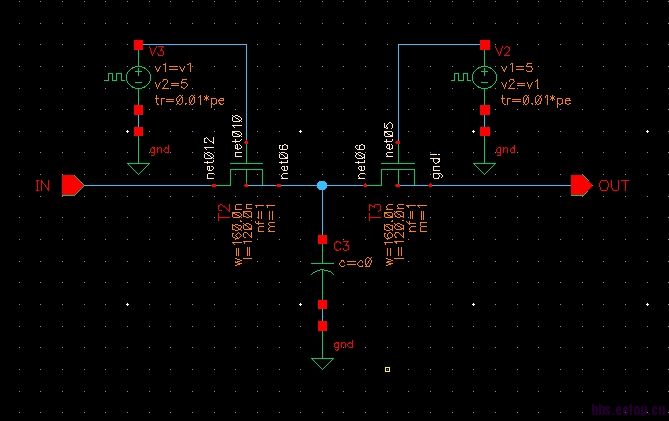Click the v1=v1 parameter of V3
The image size is (669, 421).
click(x=174, y=68)
